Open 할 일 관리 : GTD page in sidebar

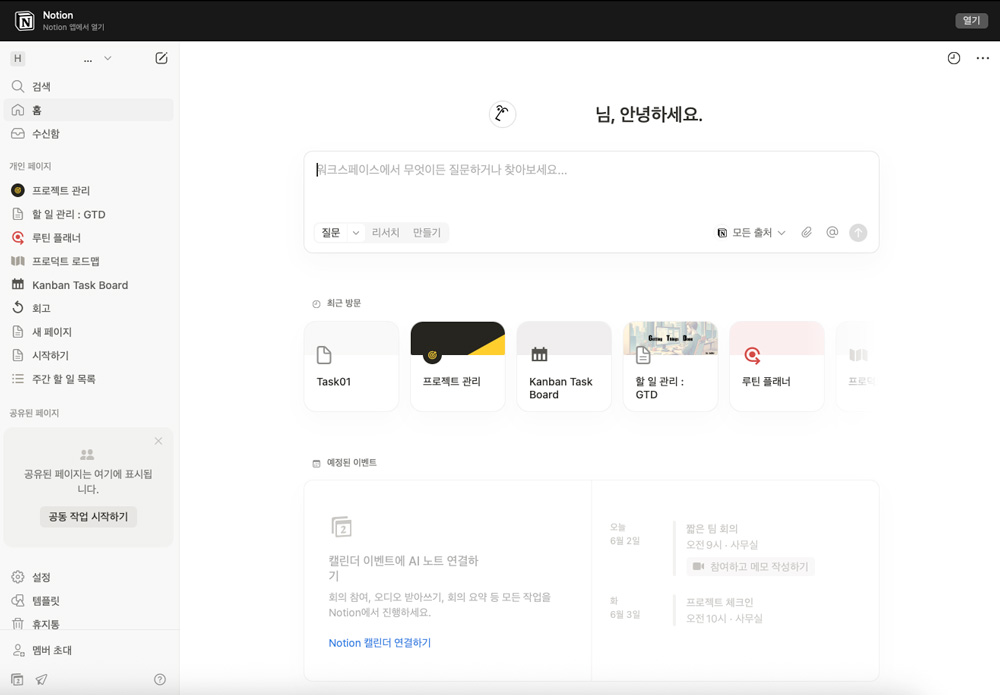point(89,214)
